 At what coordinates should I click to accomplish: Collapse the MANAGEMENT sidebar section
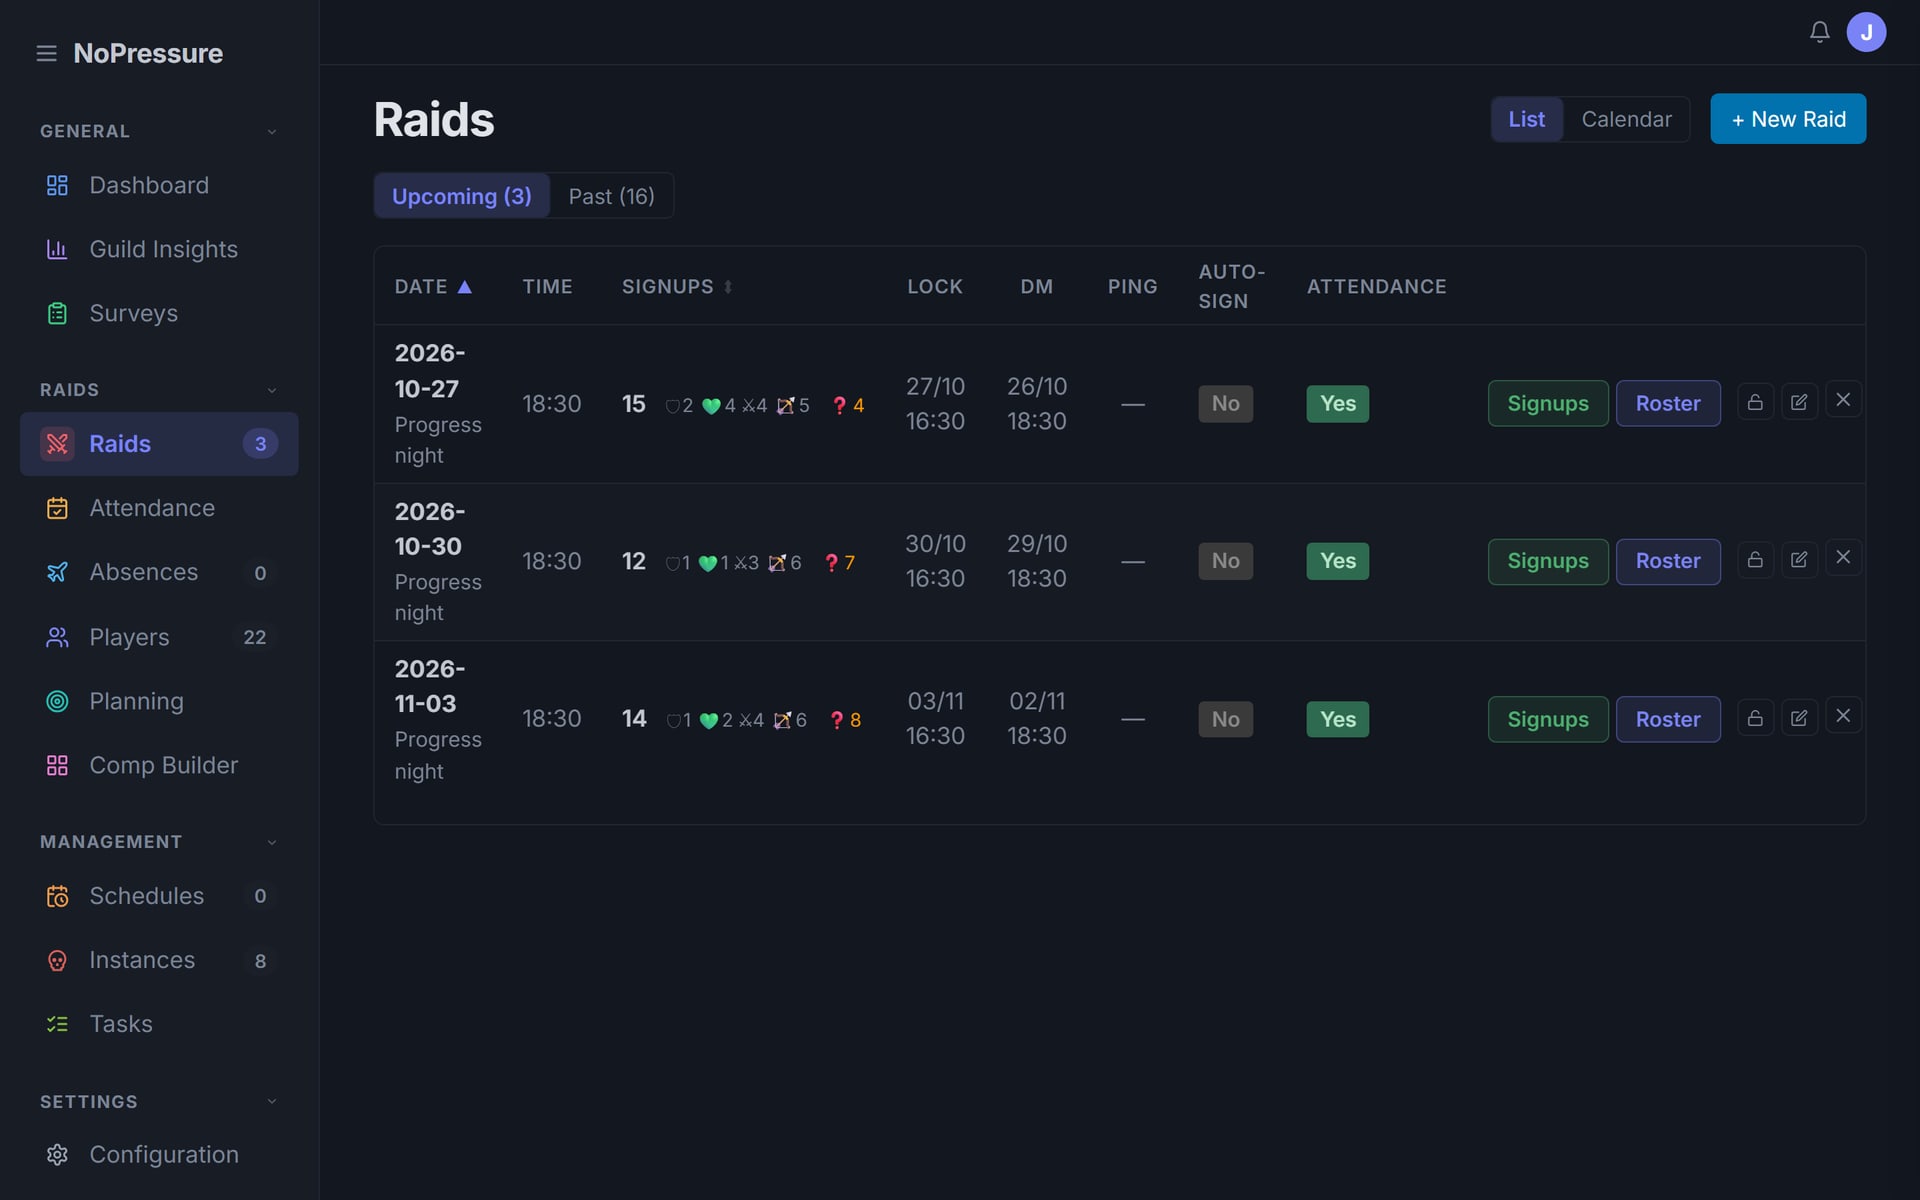[159, 842]
